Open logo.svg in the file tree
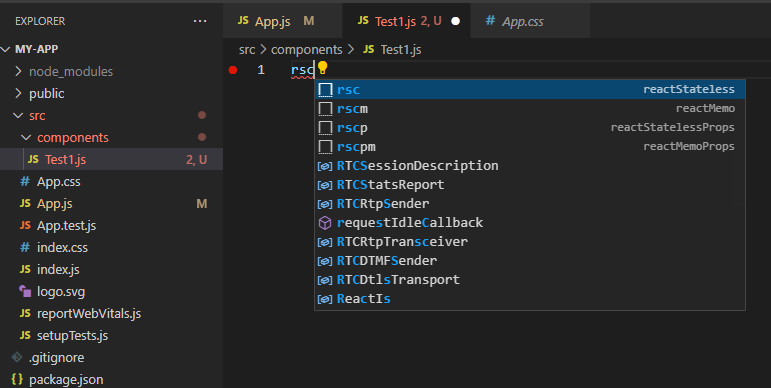 [111, 291]
